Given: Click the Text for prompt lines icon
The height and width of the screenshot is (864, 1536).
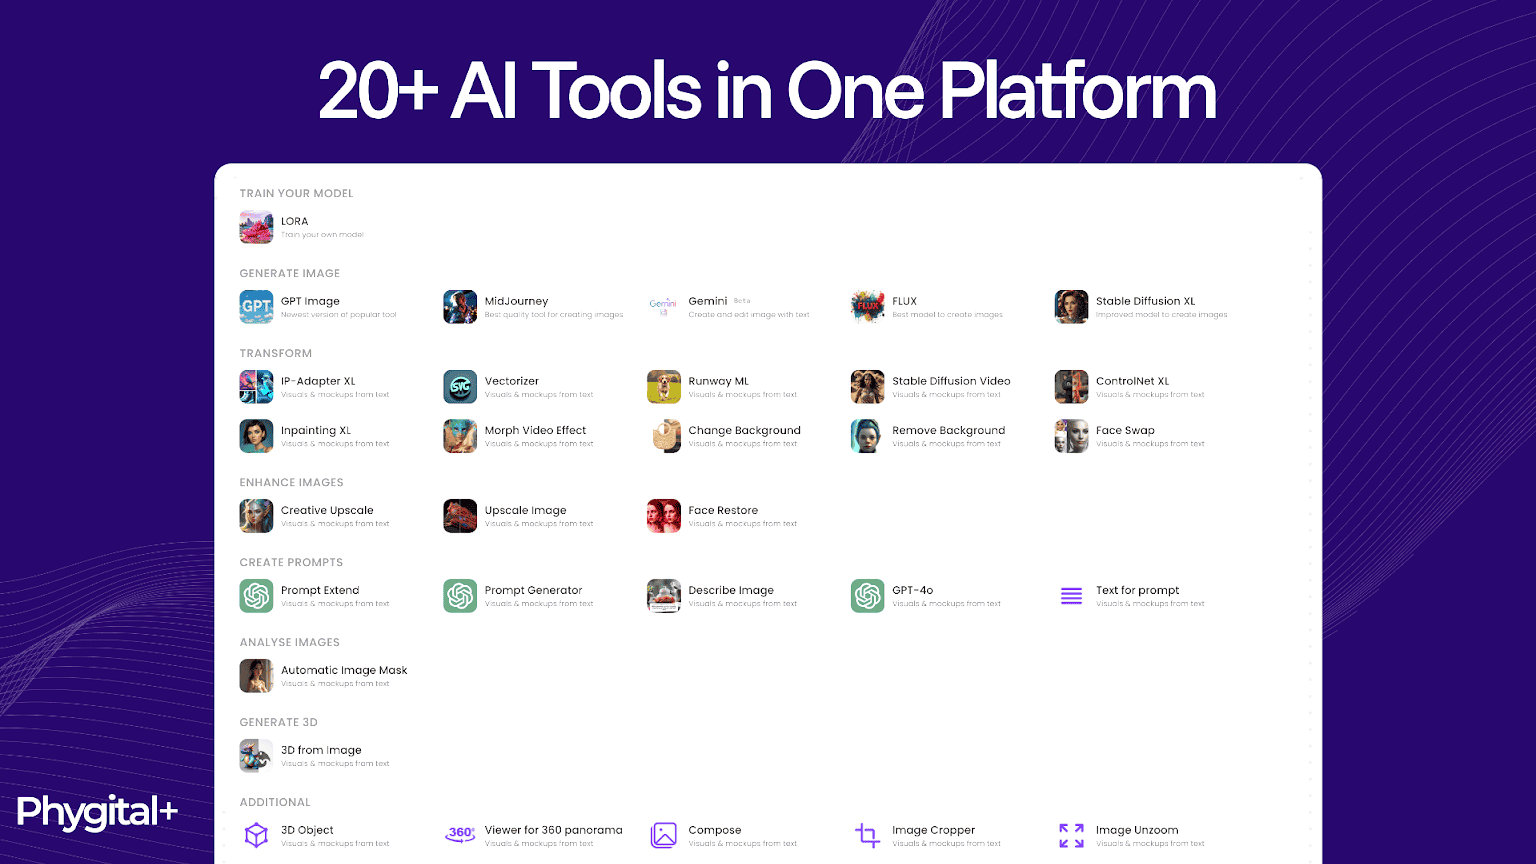Looking at the screenshot, I should tap(1071, 596).
